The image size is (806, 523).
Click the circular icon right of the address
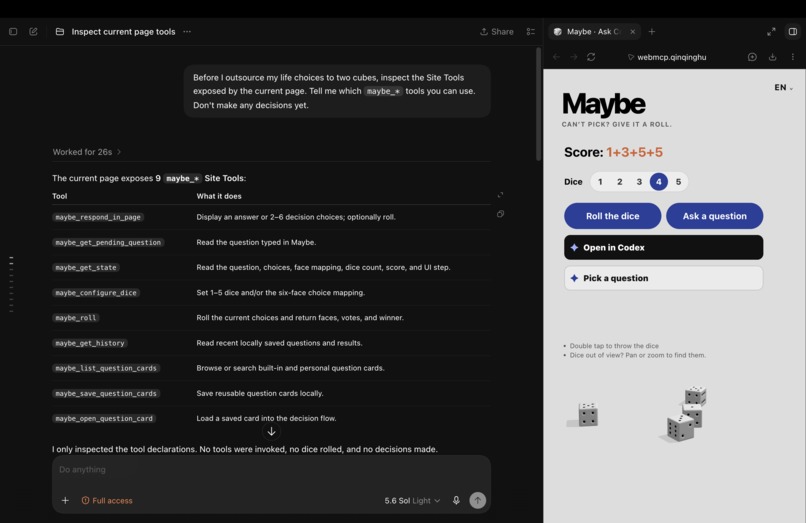pos(752,57)
